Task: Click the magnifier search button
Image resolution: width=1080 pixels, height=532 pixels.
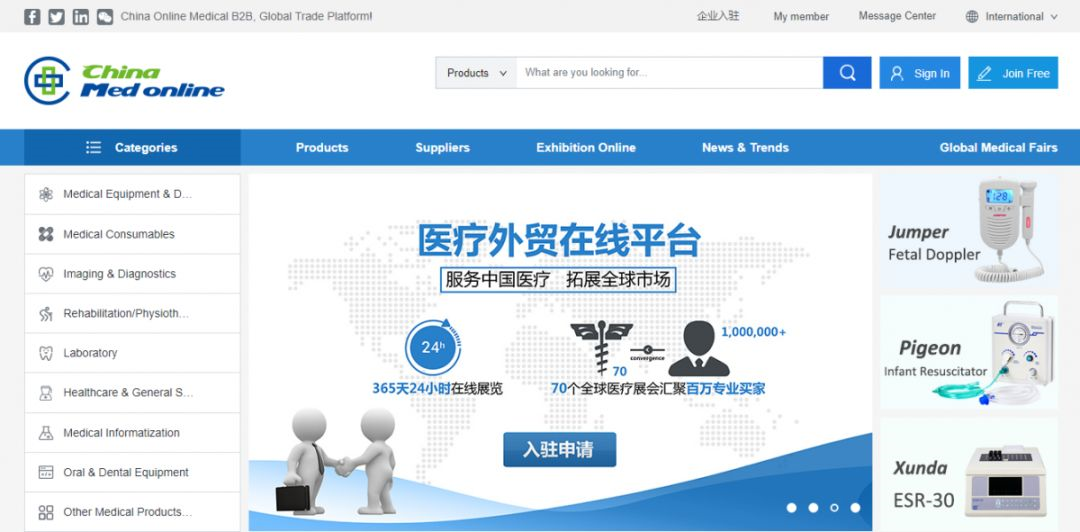Action: [847, 73]
